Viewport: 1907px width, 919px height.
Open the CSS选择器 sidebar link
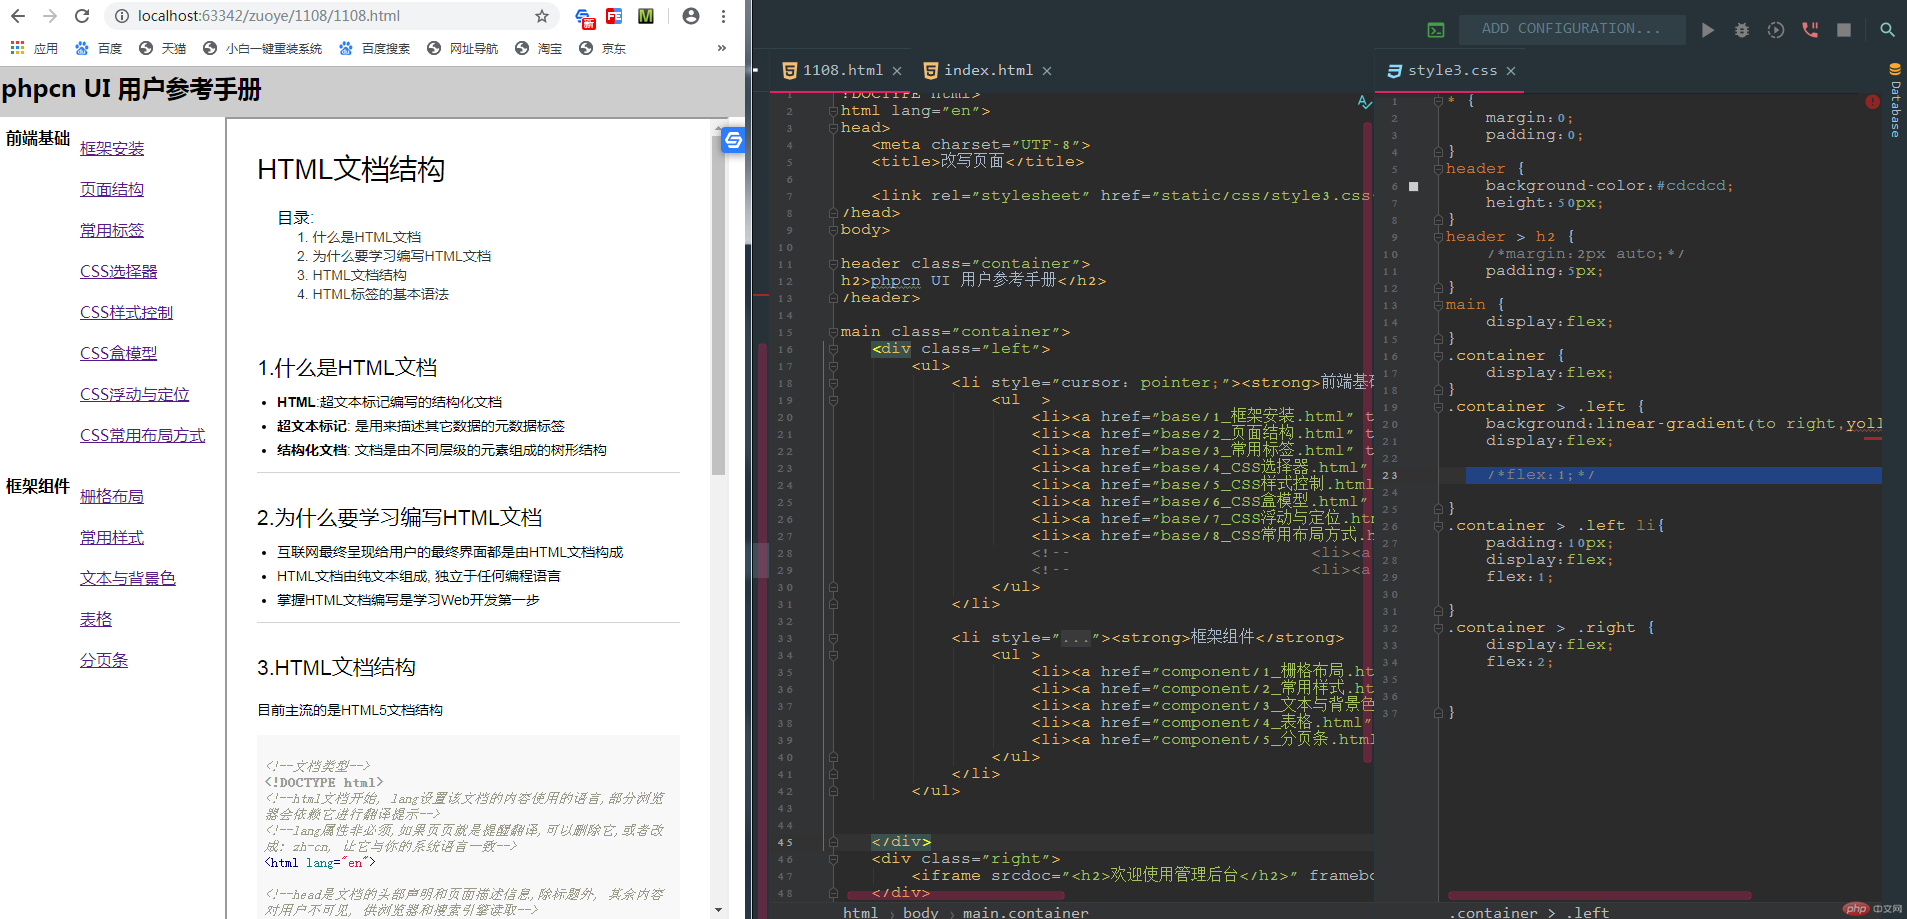(118, 271)
